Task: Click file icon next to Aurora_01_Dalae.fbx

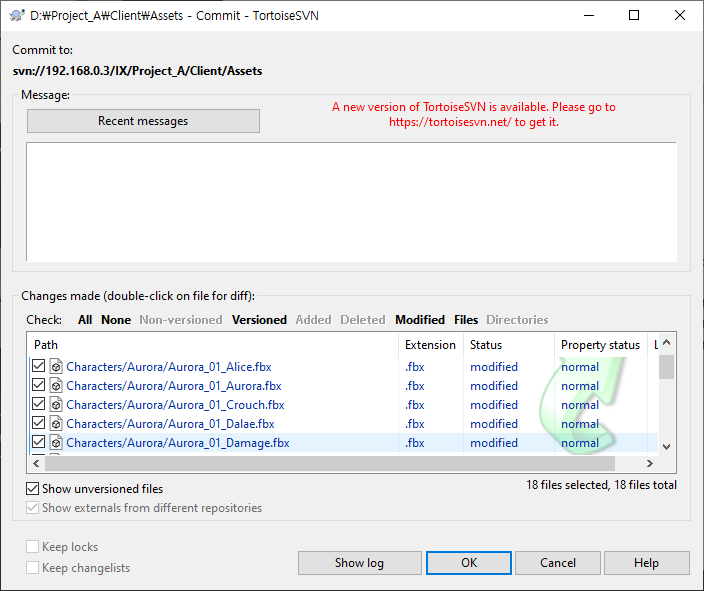Action: tap(57, 424)
